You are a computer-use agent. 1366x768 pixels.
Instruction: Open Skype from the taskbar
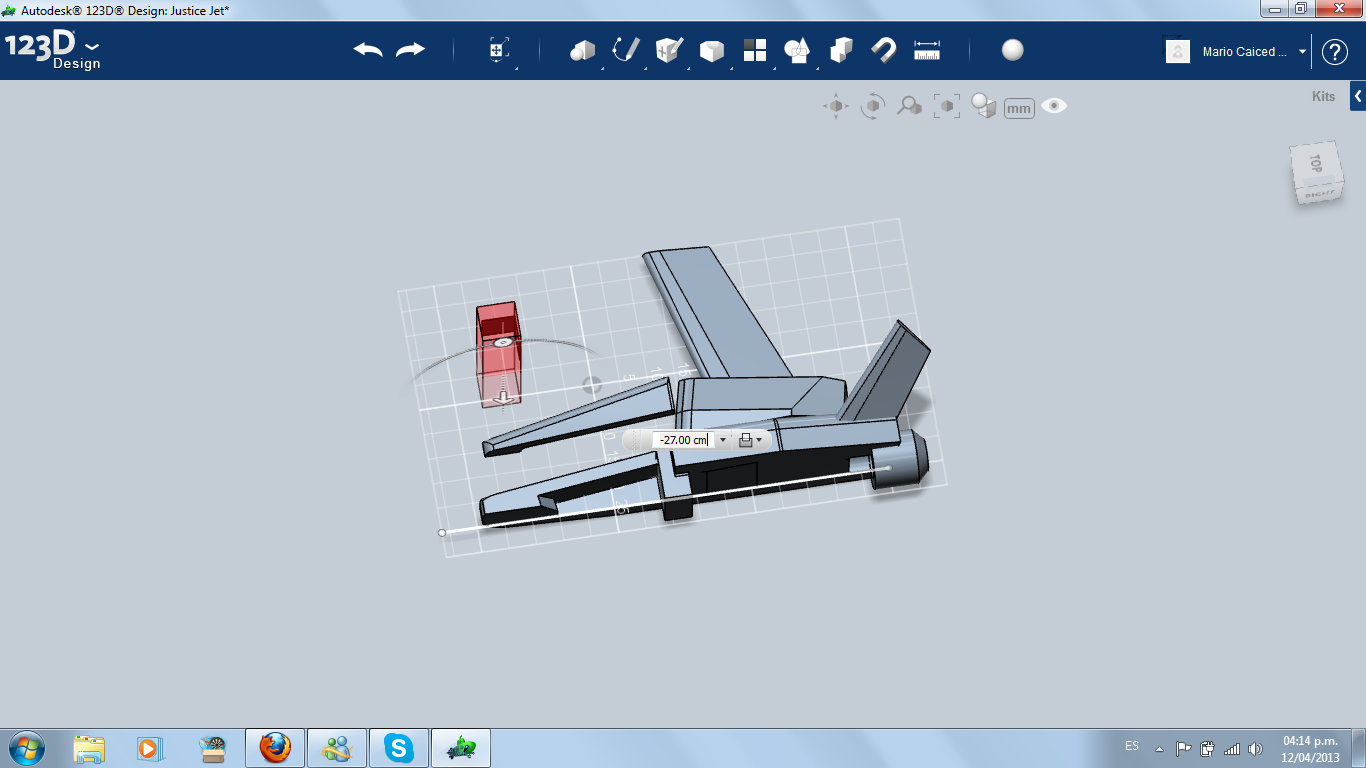click(399, 748)
